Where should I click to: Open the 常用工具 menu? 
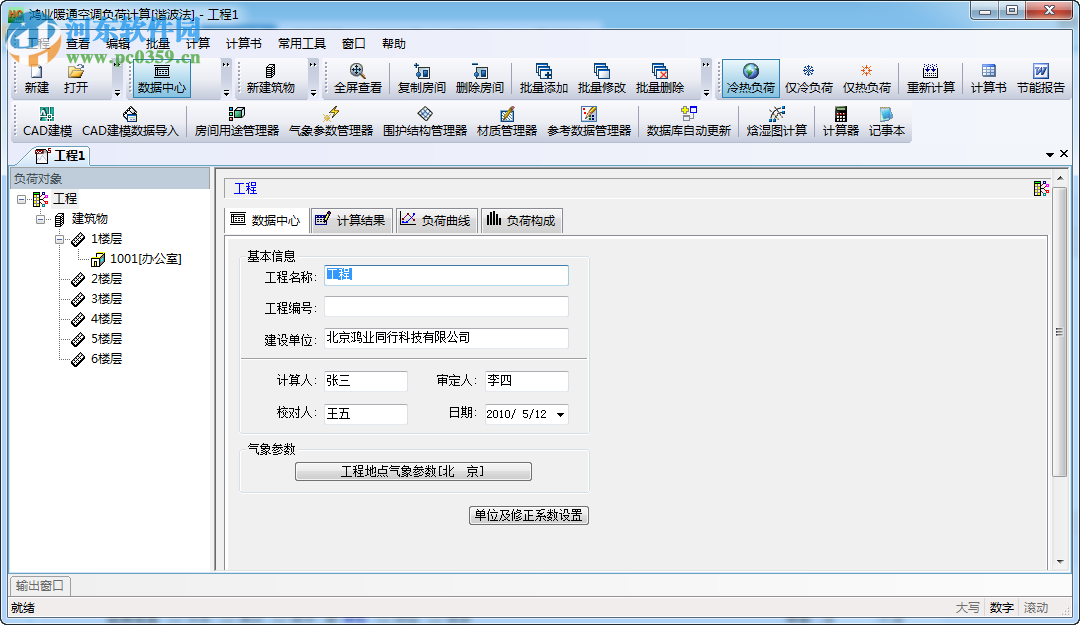pyautogui.click(x=302, y=43)
